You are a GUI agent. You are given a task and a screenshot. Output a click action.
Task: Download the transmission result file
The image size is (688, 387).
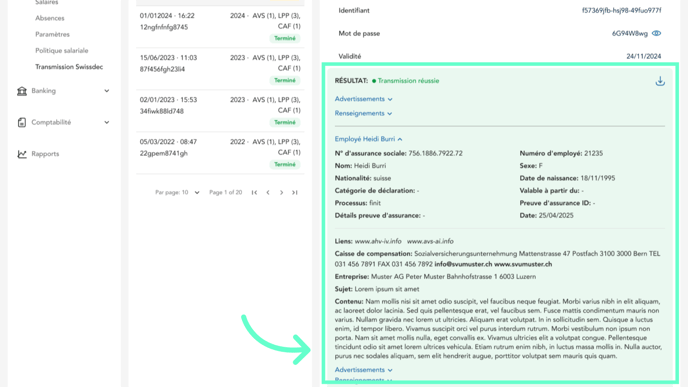pos(660,81)
